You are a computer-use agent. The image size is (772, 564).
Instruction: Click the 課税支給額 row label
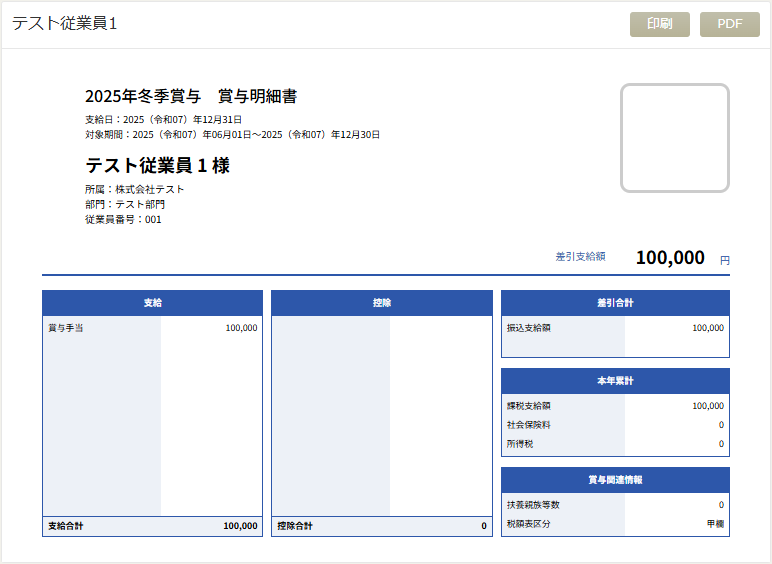pyautogui.click(x=529, y=406)
